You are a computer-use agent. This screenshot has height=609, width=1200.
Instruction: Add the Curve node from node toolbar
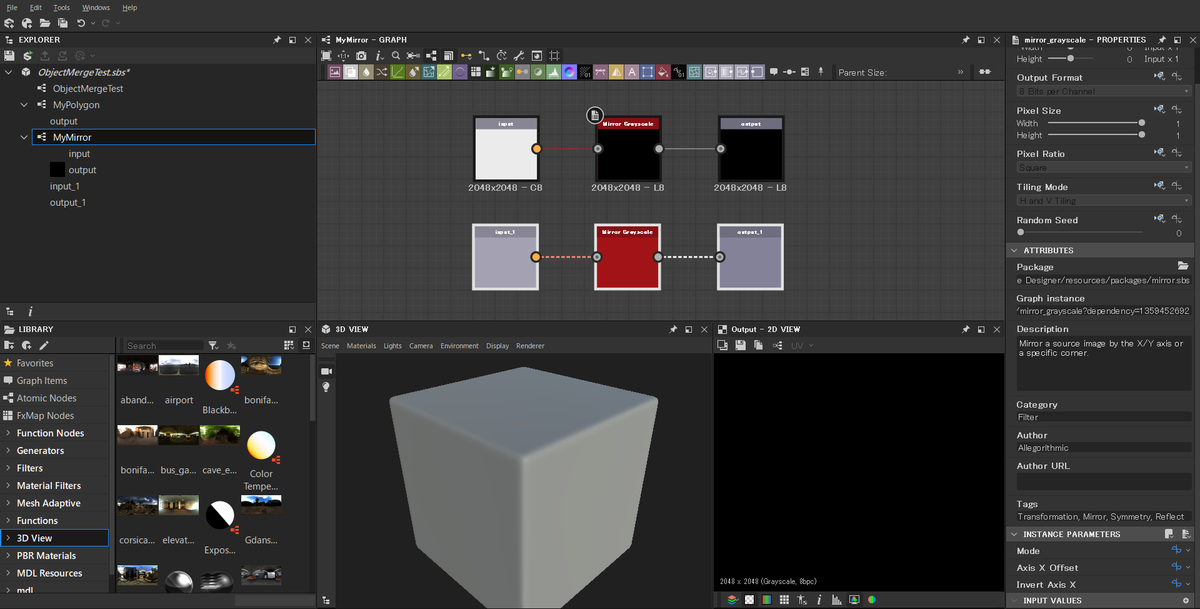tap(397, 72)
